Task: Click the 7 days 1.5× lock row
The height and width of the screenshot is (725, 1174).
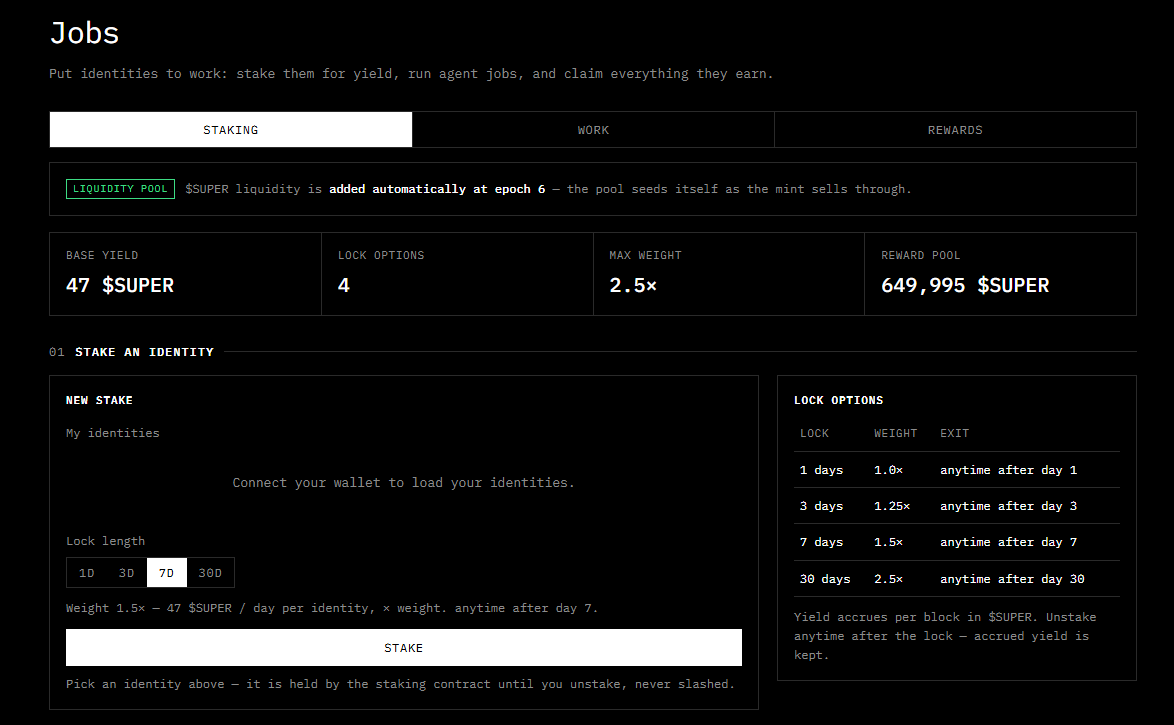Action: (x=957, y=542)
